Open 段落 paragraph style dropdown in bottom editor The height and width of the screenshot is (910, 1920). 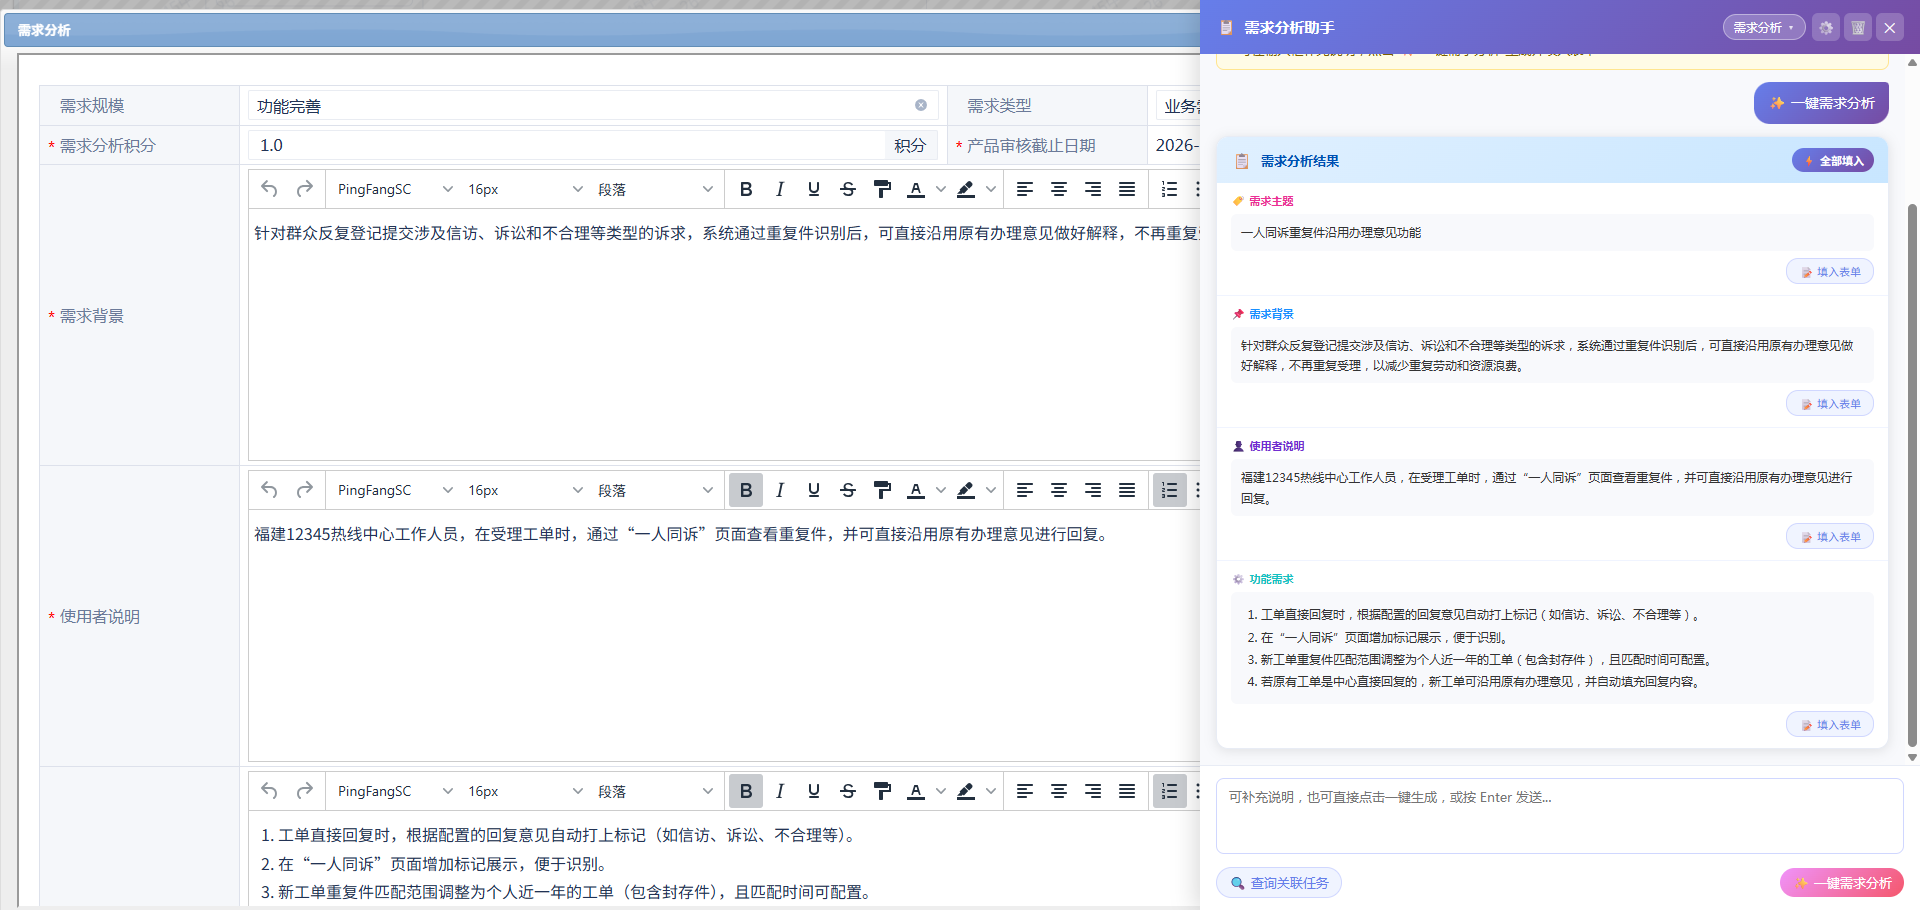point(655,791)
